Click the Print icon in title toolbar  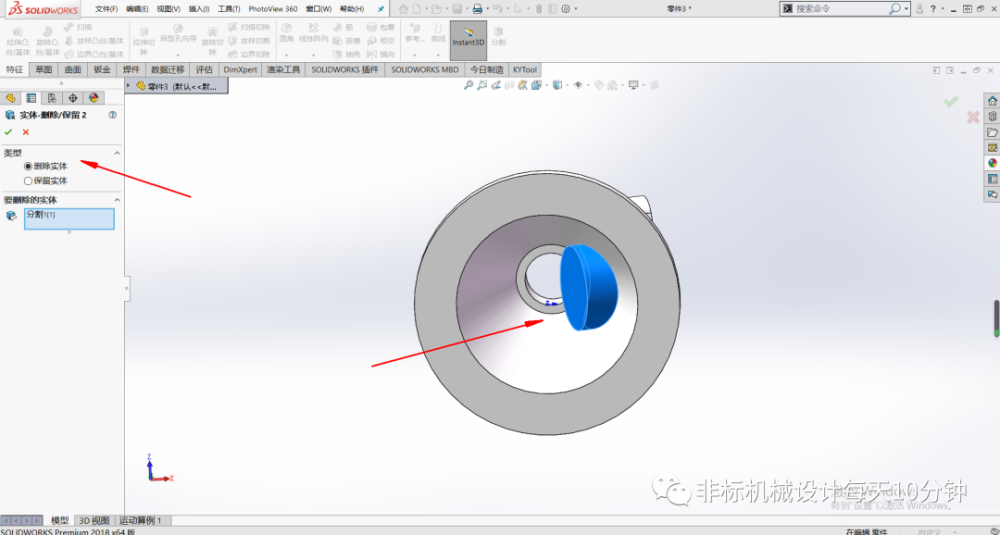click(477, 9)
